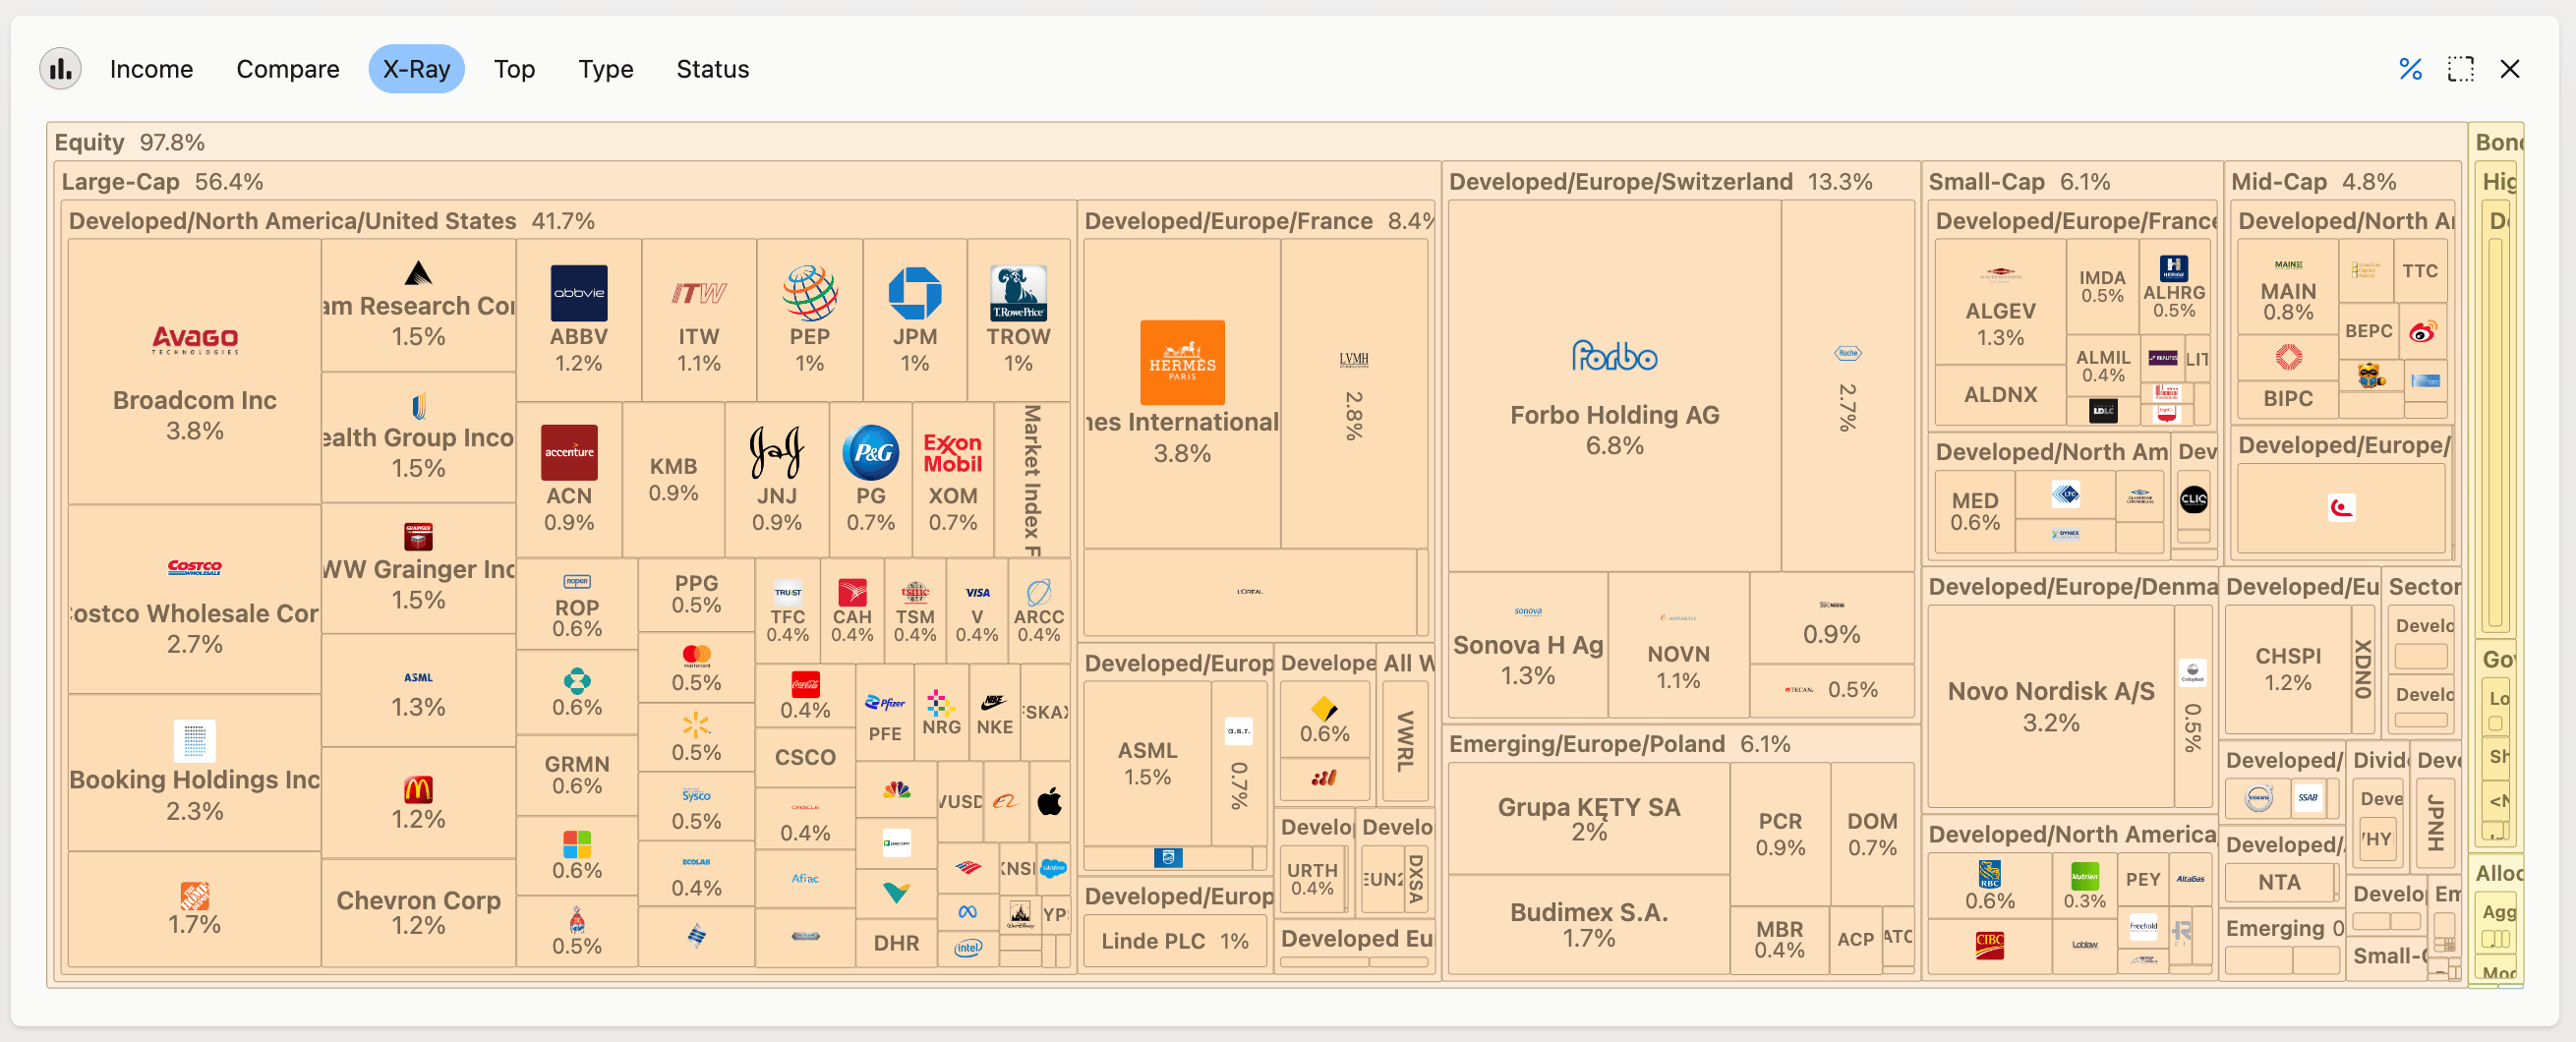Click the Nike NKE logo tile
This screenshot has width=2576, height=1042.
coord(994,714)
